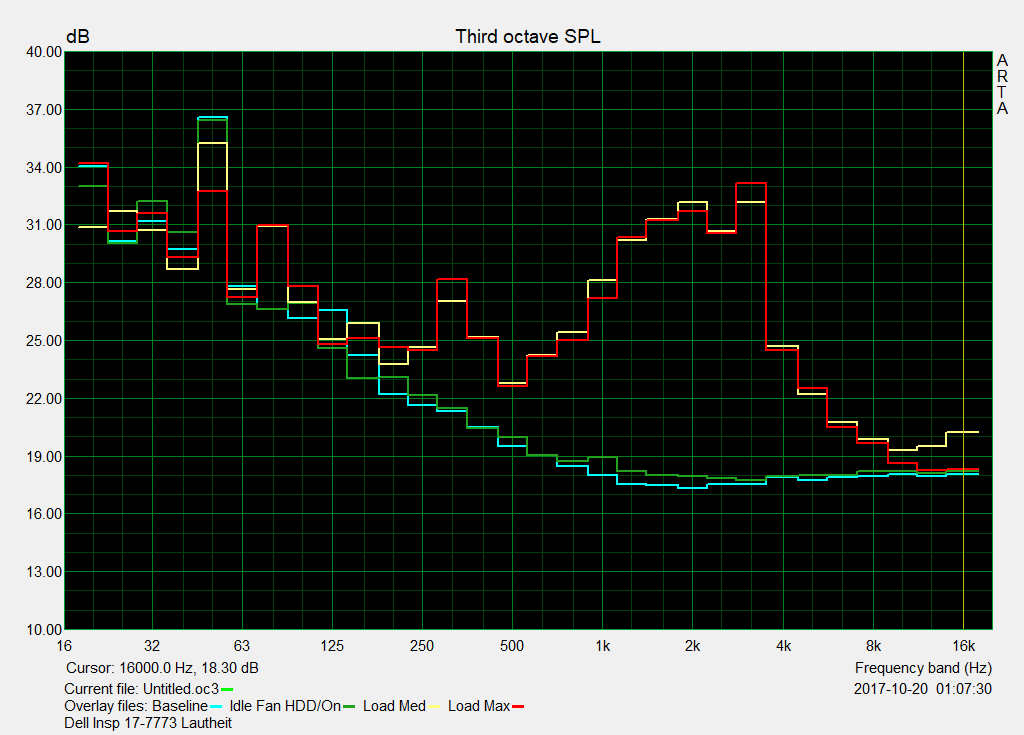Click the 40.00 y-axis value
Screen dimensions: 1024x735
[x=44, y=52]
